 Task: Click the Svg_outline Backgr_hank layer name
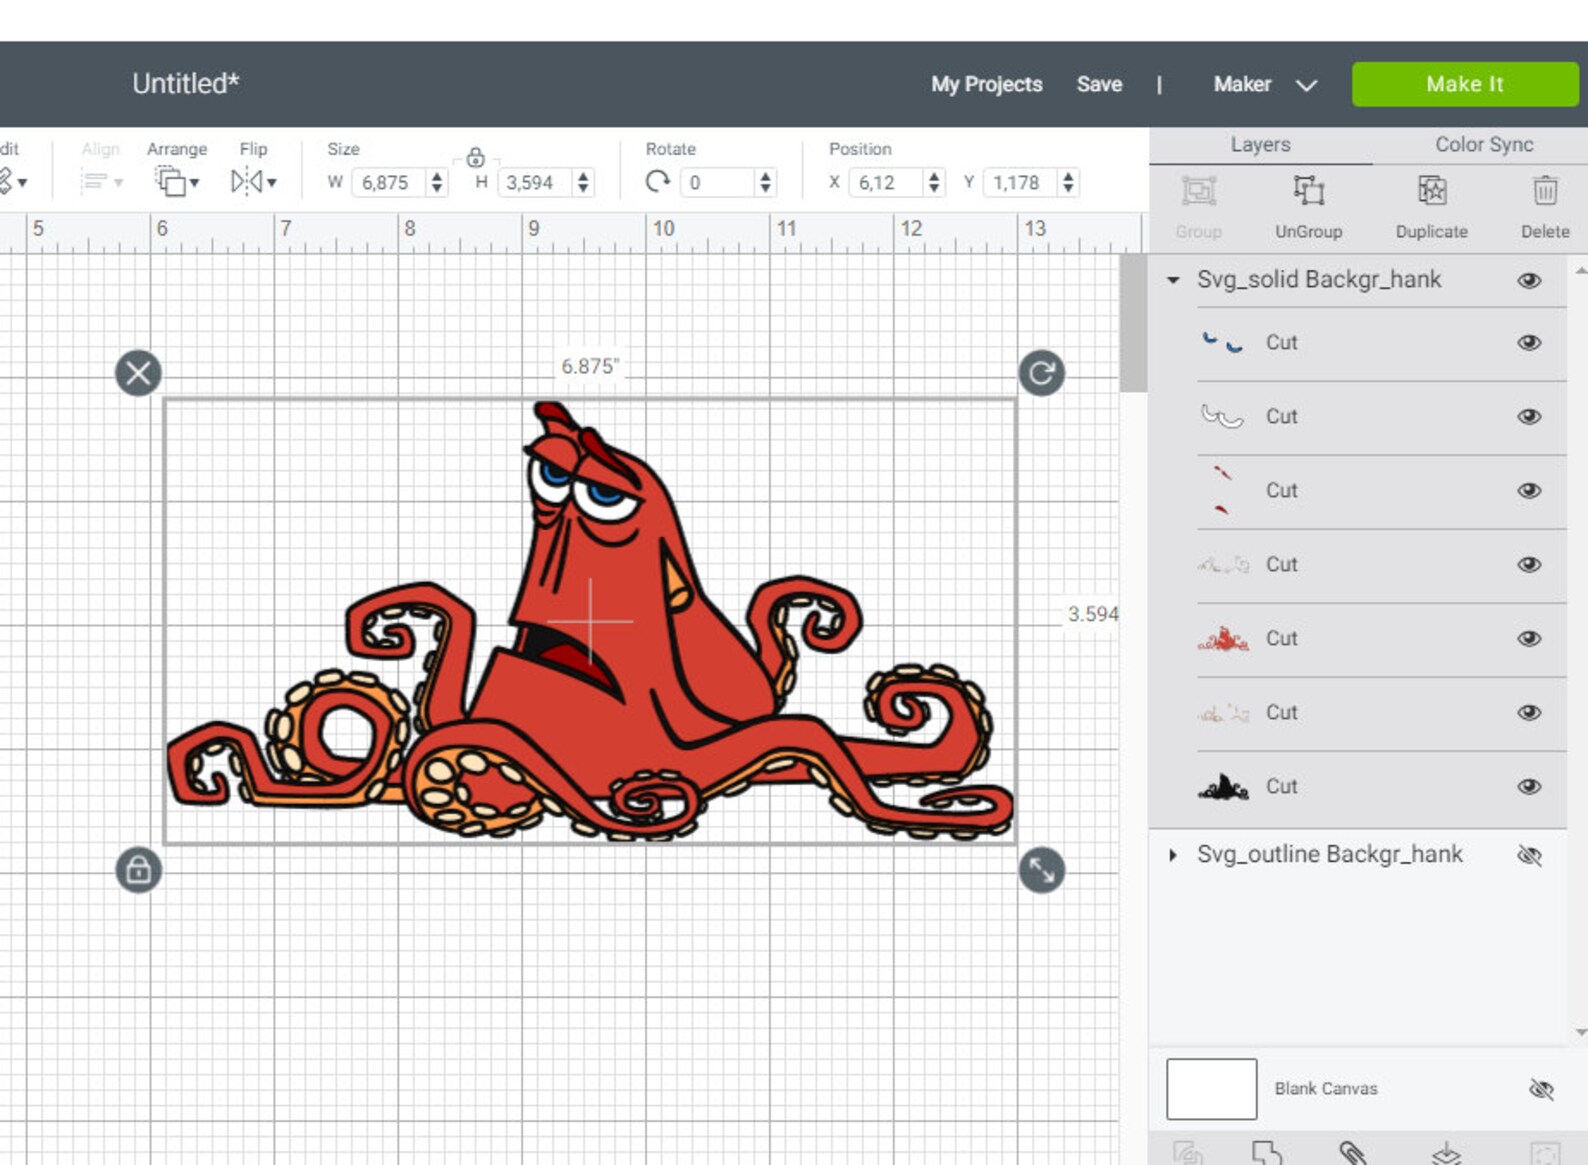tap(1329, 854)
